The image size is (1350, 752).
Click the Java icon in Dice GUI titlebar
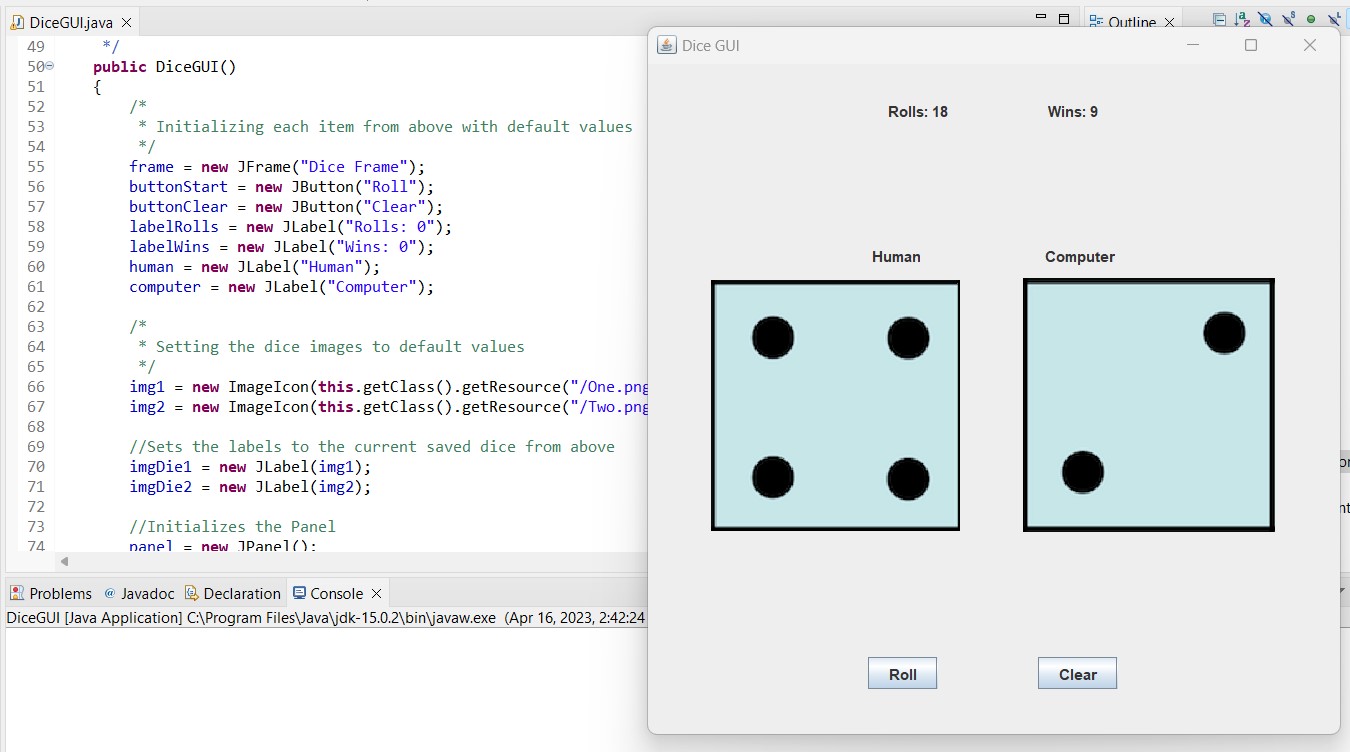666,45
